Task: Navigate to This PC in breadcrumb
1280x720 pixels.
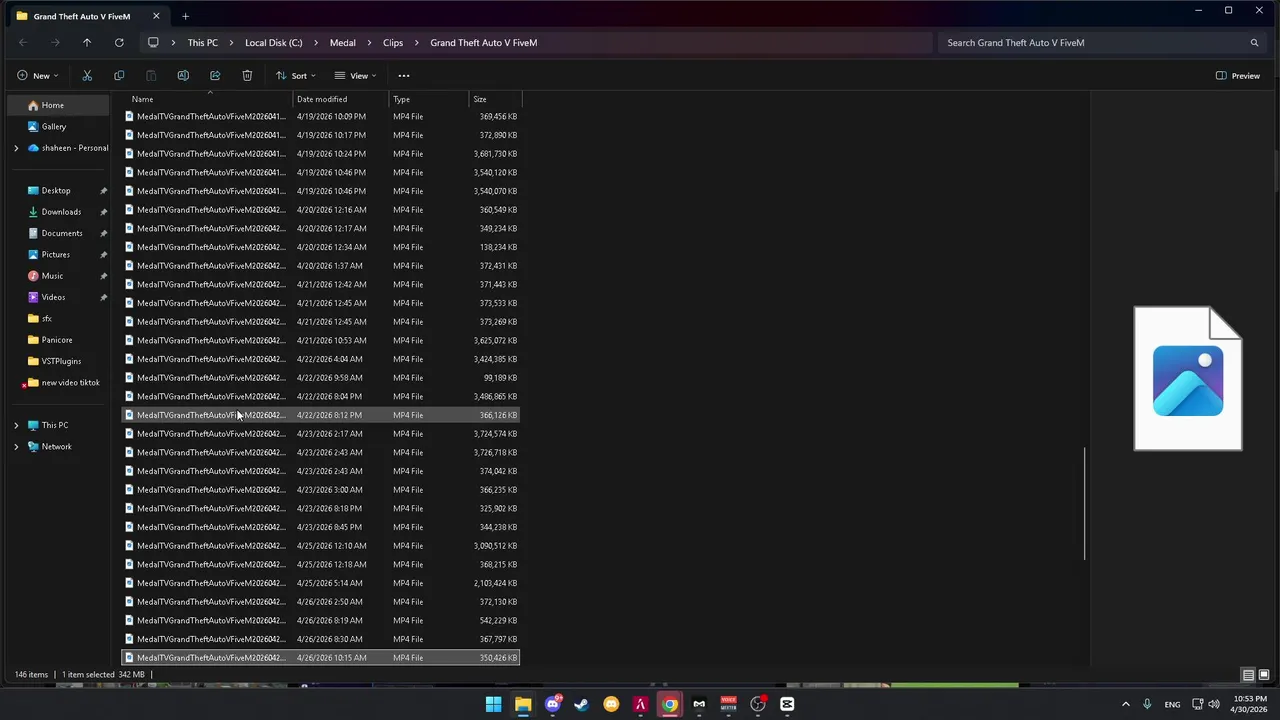Action: pos(202,42)
